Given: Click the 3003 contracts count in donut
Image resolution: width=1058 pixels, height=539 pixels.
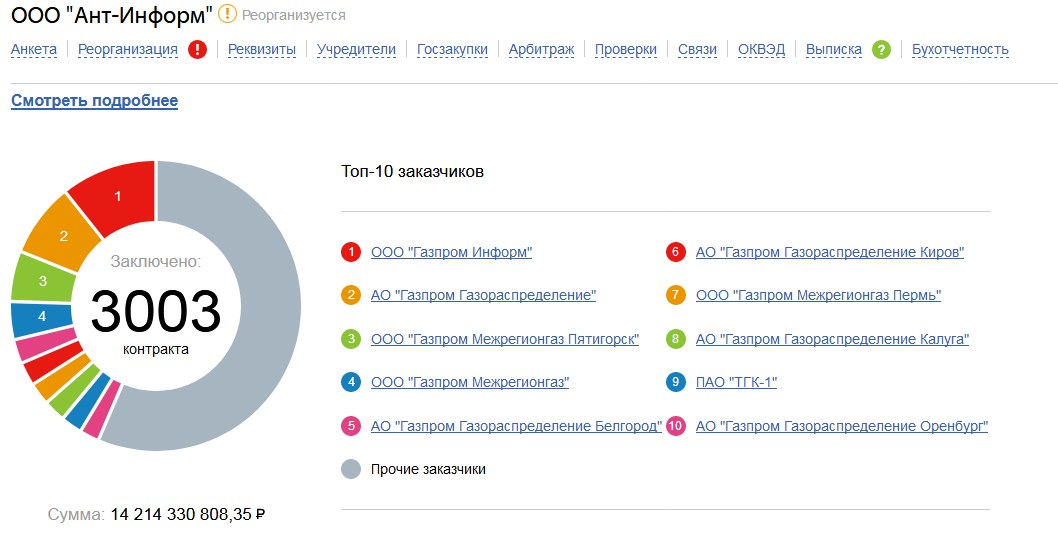Looking at the screenshot, I should pos(156,311).
